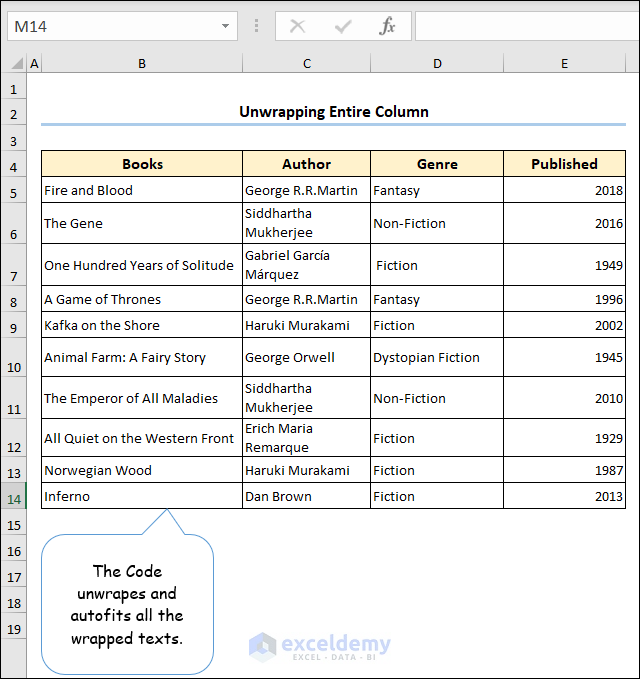
Task: Click the callout about unwrapping and autofitting
Action: pos(127,604)
